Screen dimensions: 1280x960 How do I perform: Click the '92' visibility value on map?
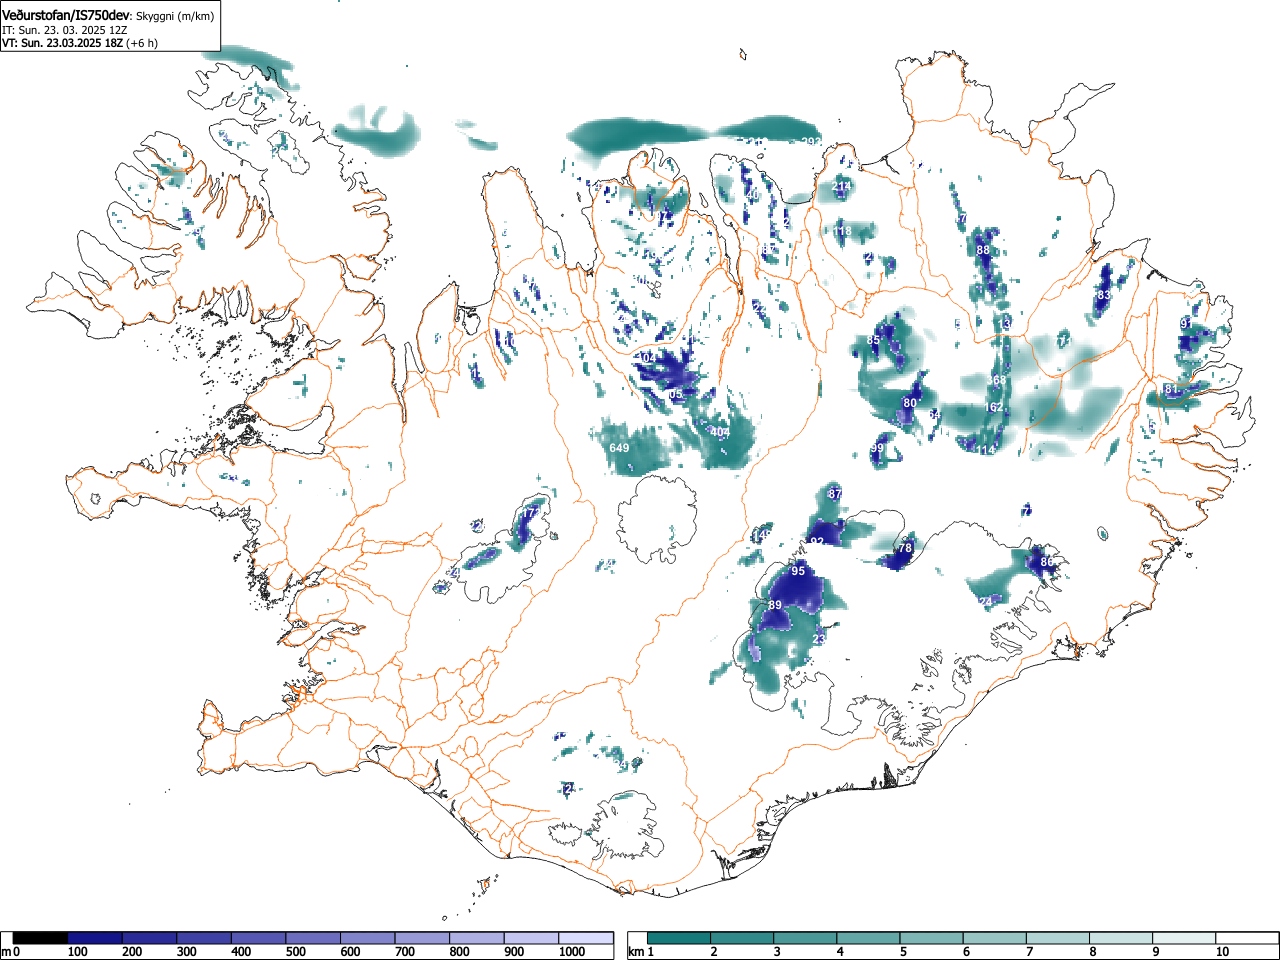(x=817, y=542)
